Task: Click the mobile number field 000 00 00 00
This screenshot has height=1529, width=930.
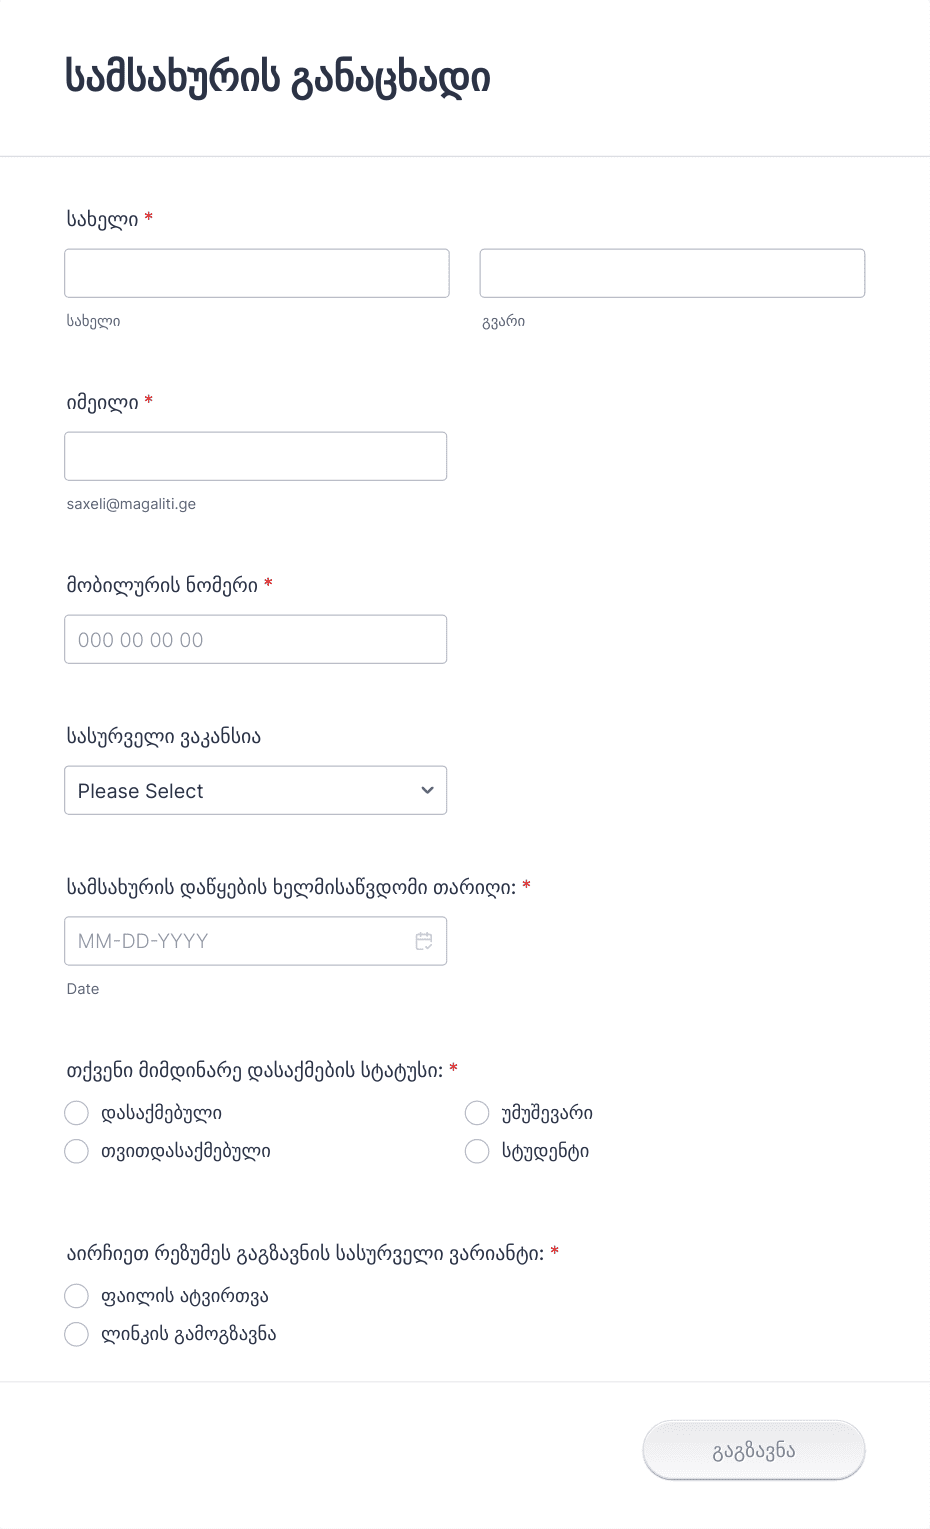Action: [x=255, y=639]
